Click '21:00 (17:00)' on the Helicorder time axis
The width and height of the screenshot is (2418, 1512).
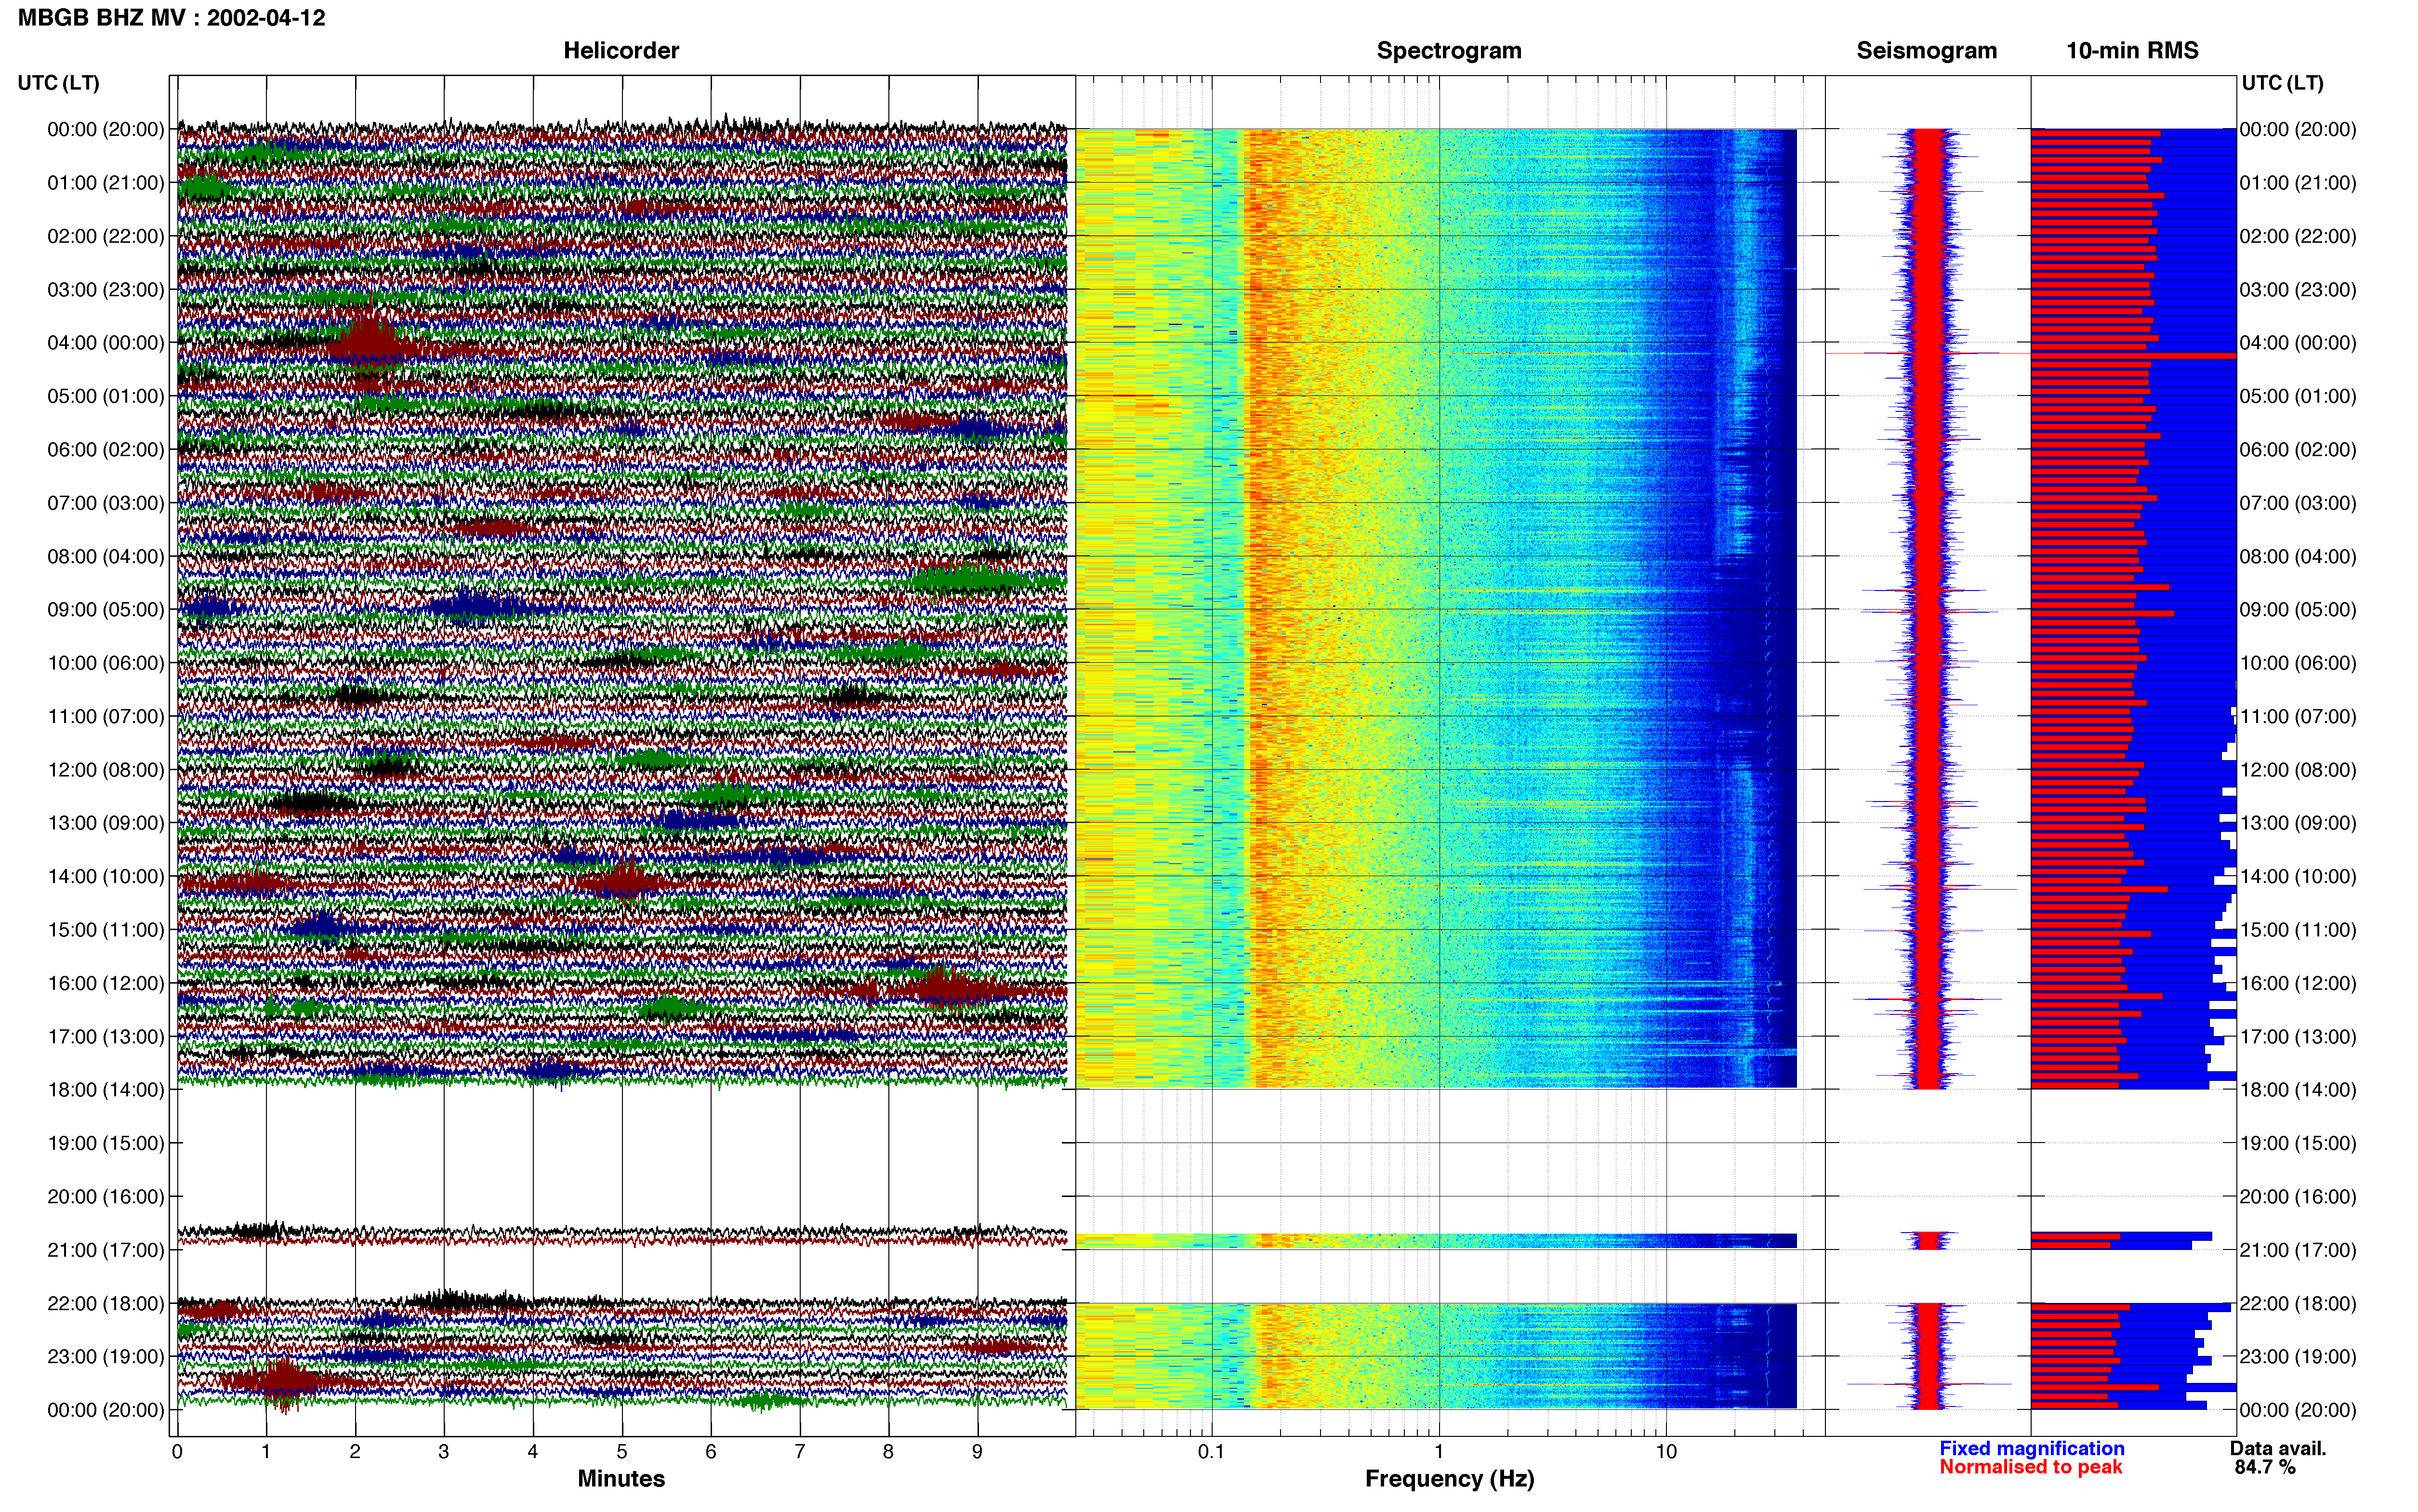click(x=106, y=1250)
